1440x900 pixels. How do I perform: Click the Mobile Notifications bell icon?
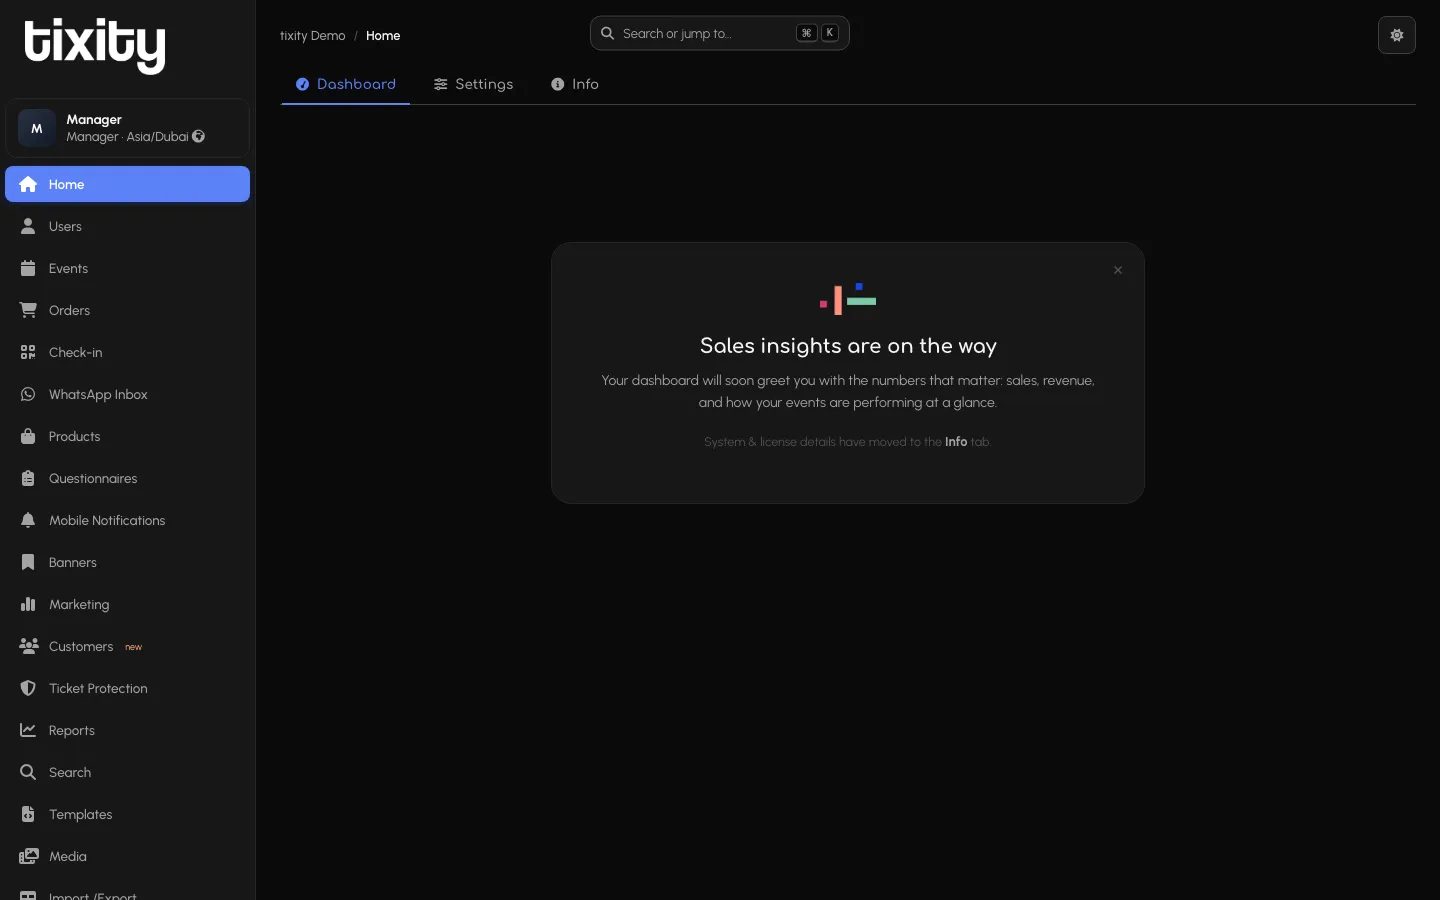point(28,520)
